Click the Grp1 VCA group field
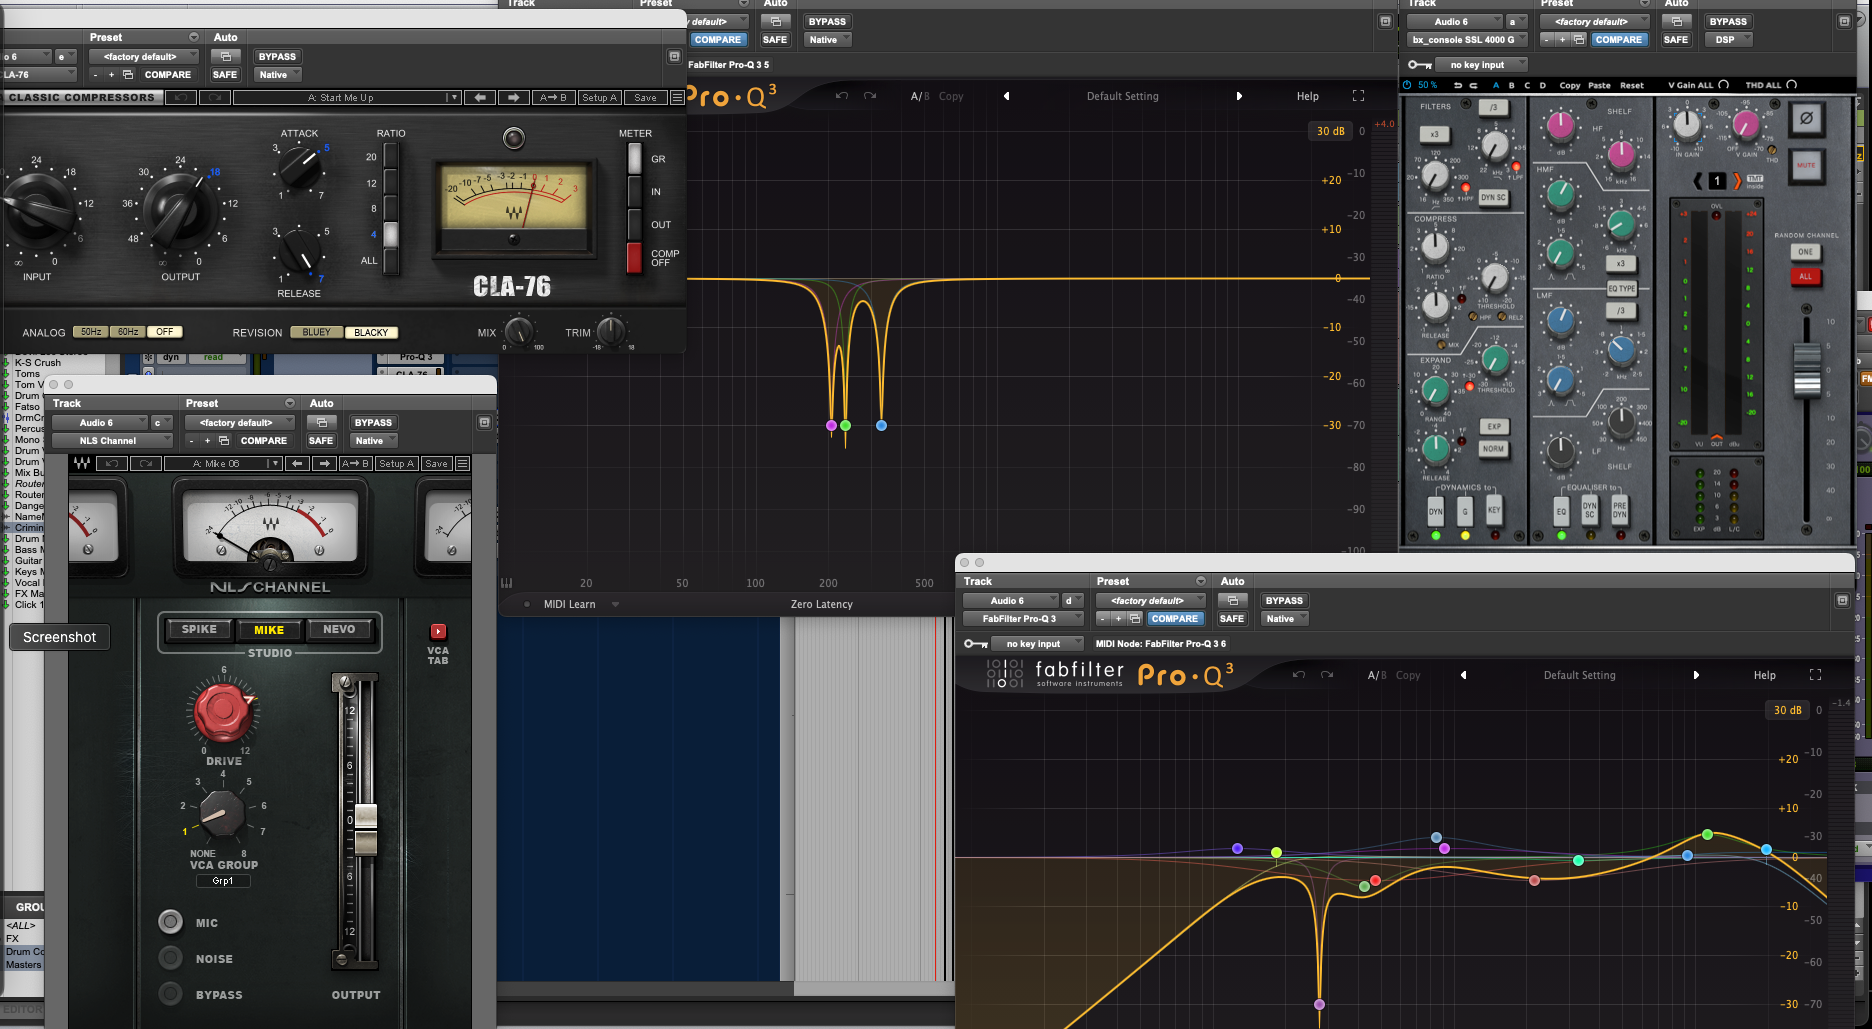The height and width of the screenshot is (1029, 1872). (223, 881)
